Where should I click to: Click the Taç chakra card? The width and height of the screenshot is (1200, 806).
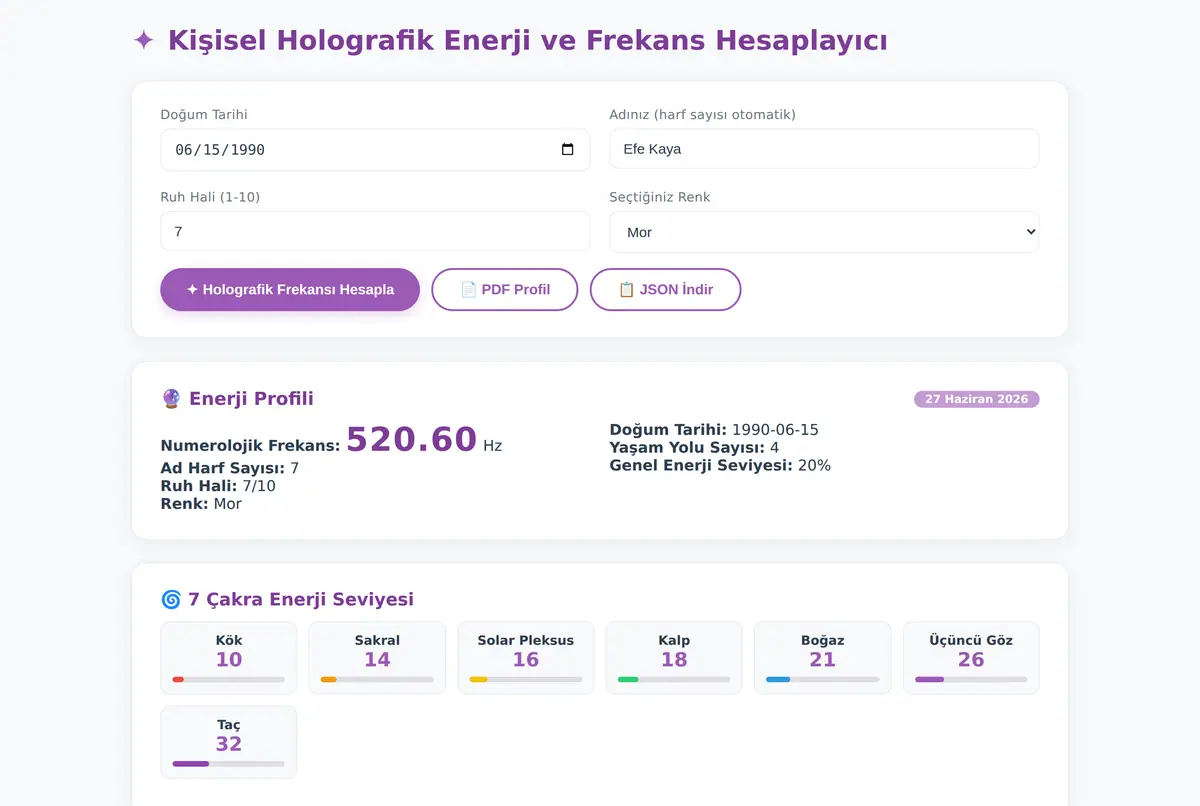[x=229, y=742]
